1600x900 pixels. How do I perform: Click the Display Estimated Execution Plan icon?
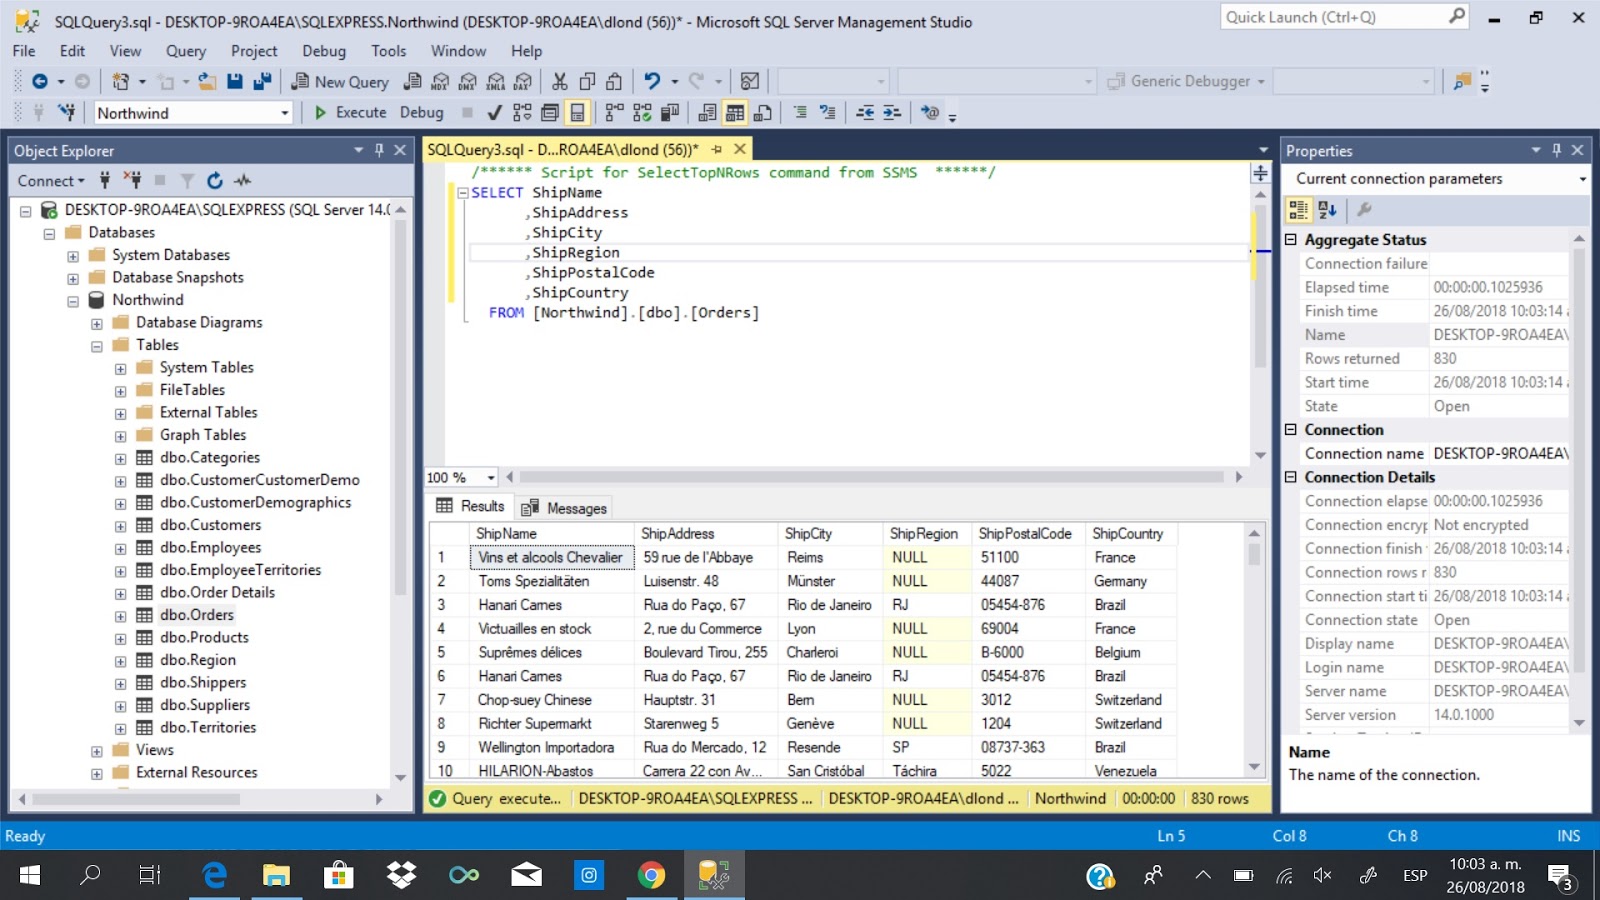pyautogui.click(x=520, y=112)
